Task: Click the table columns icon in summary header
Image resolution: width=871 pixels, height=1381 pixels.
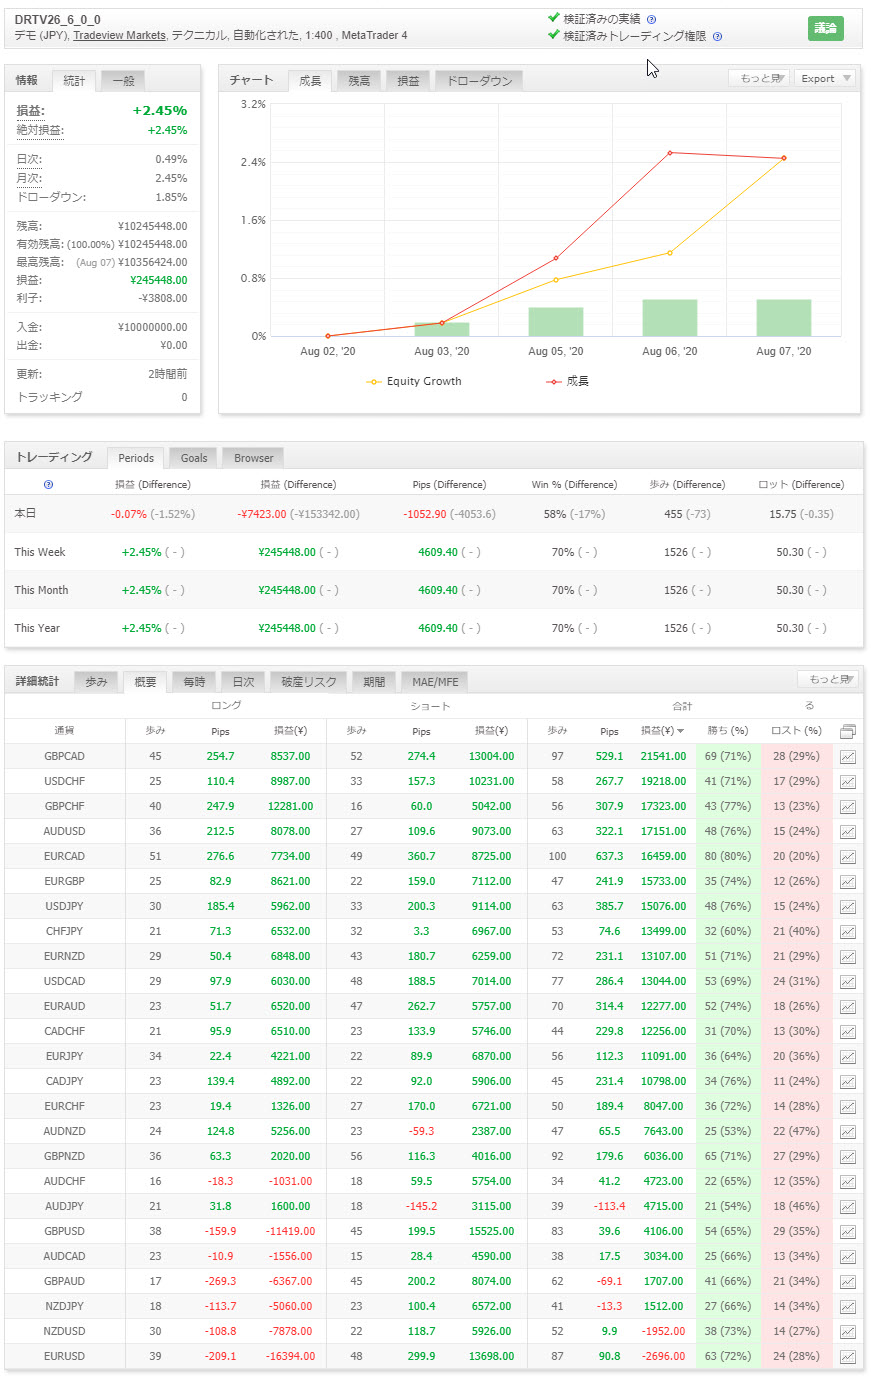Action: 848,731
